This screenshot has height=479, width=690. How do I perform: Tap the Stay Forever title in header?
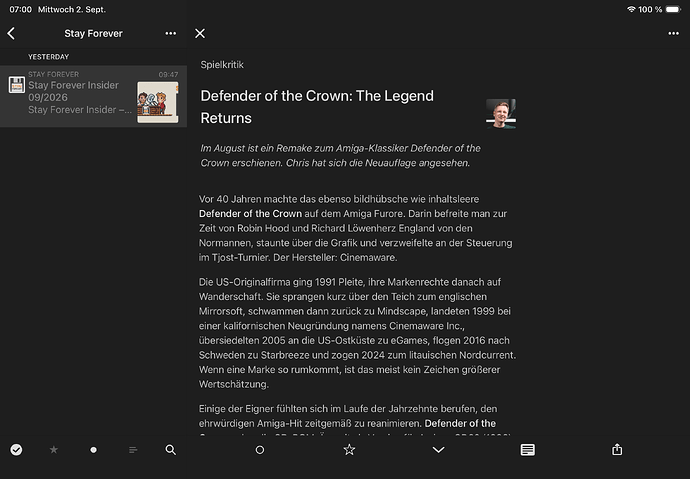93,33
